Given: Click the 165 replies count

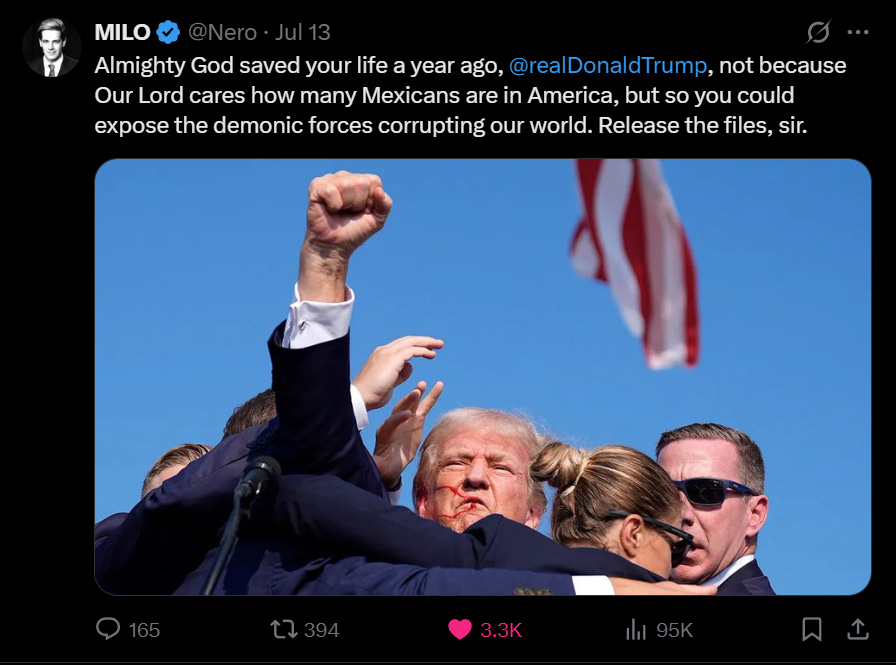Looking at the screenshot, I should 144,630.
